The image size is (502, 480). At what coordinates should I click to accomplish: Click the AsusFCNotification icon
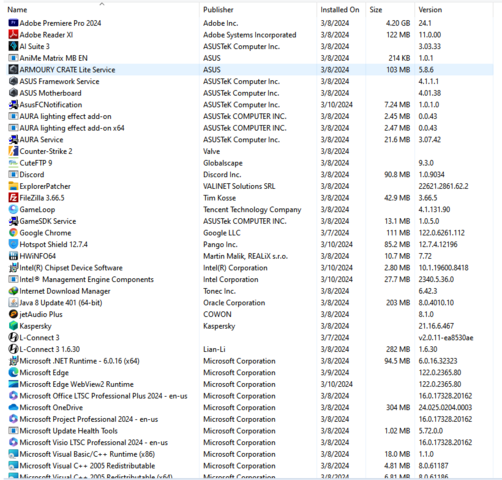click(x=13, y=105)
